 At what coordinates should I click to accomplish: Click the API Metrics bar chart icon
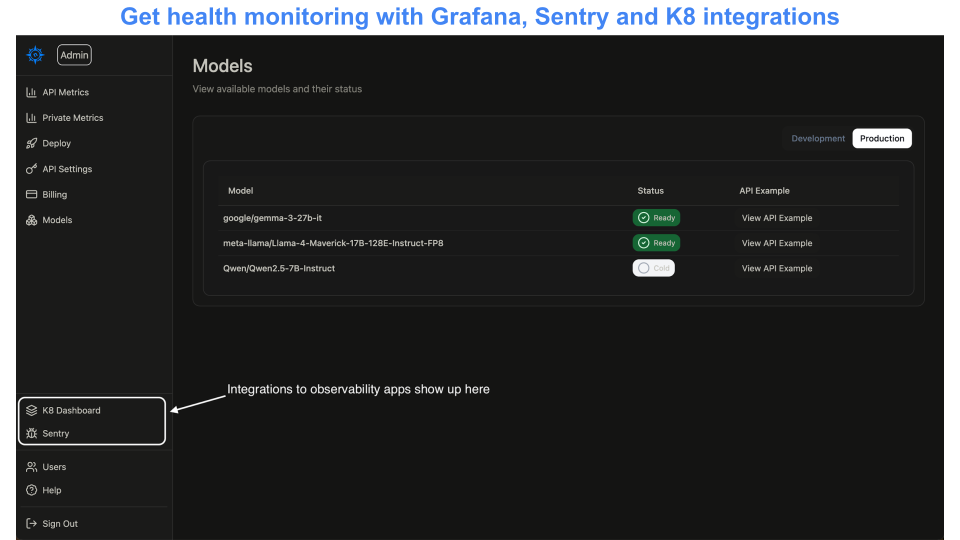[31, 92]
